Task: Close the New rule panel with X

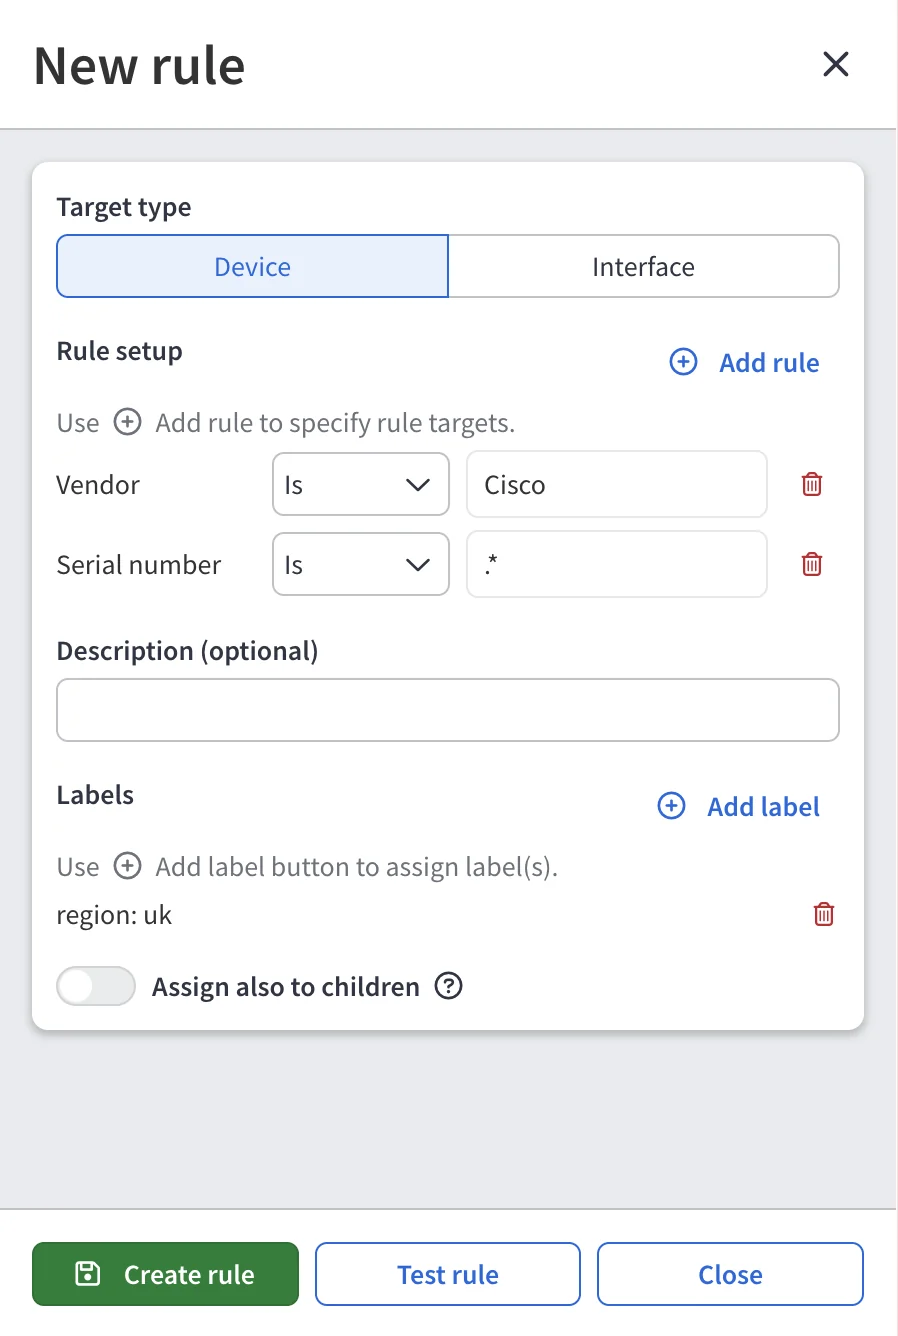Action: 835,65
